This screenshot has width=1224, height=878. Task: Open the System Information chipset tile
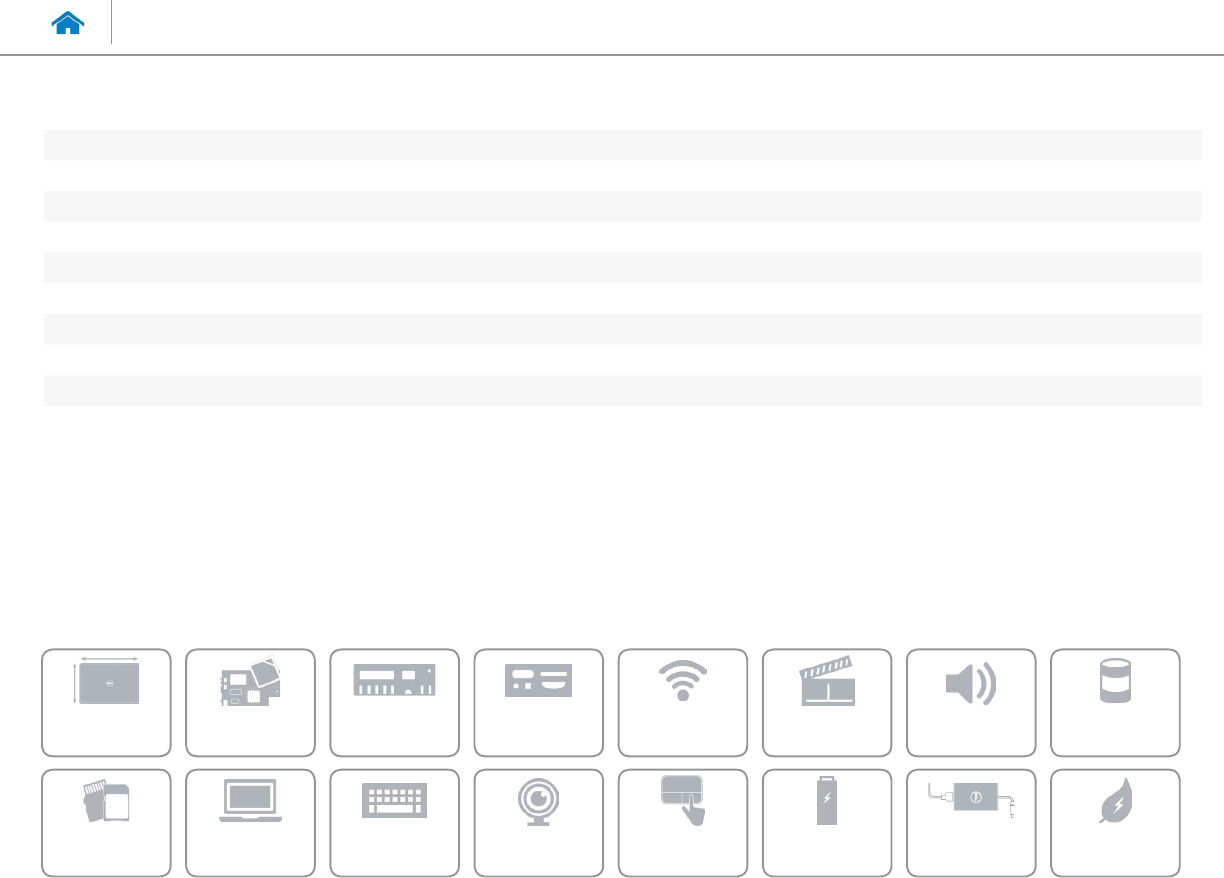[x=250, y=702]
